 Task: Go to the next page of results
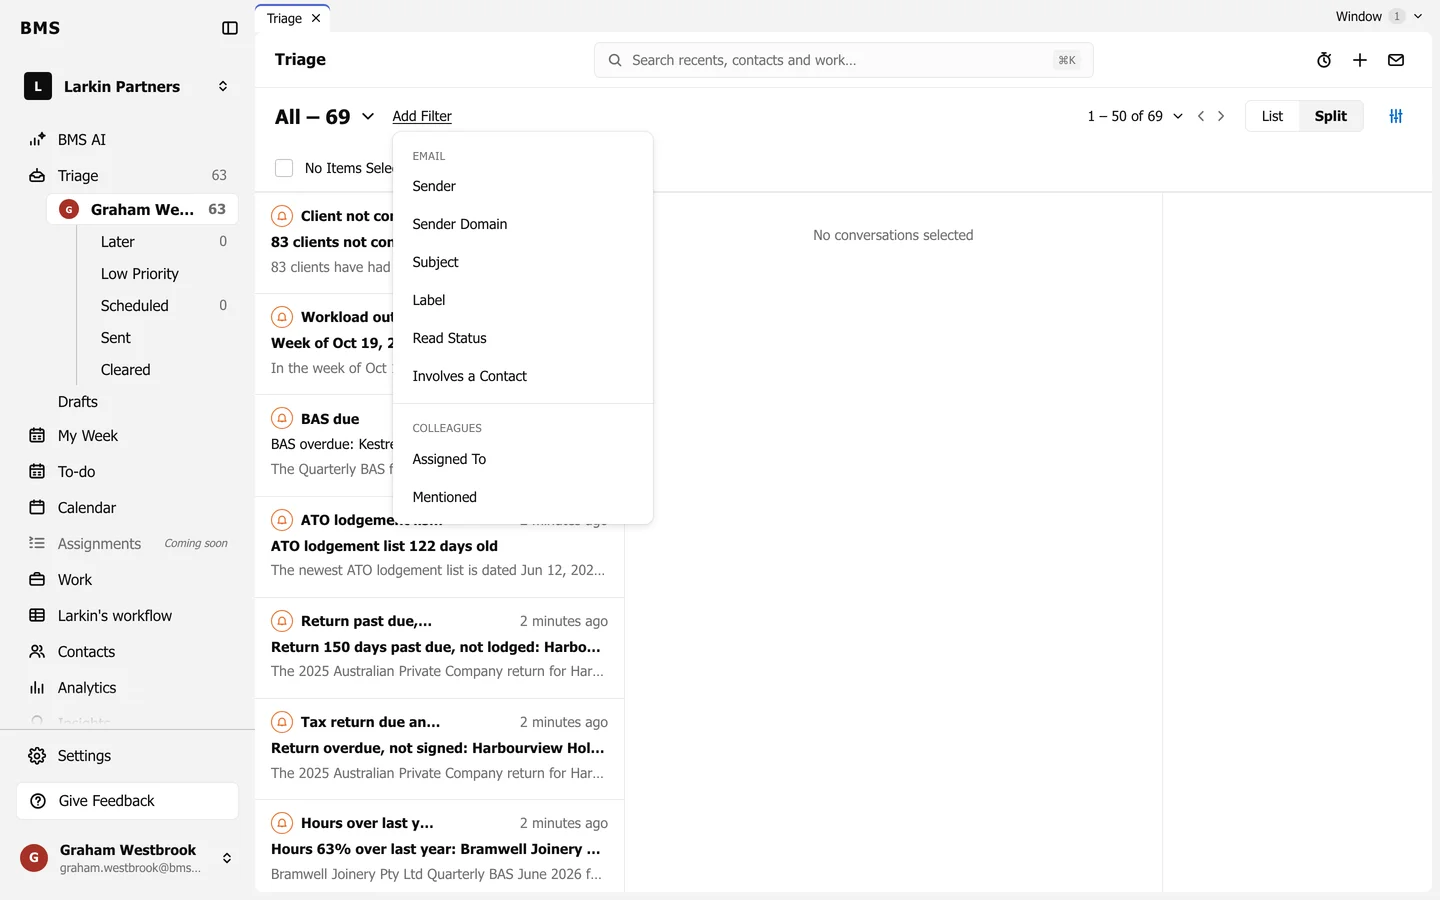coord(1221,116)
